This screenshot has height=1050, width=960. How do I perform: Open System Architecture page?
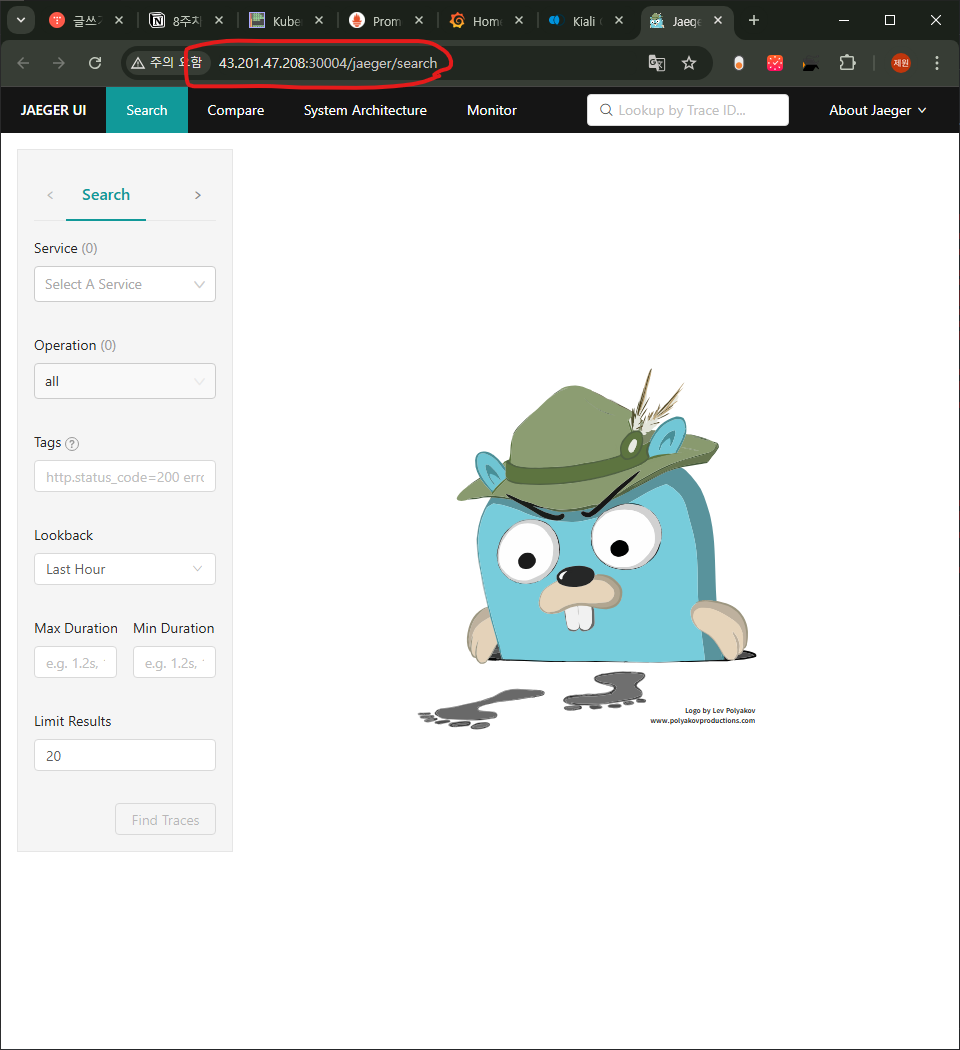click(365, 110)
